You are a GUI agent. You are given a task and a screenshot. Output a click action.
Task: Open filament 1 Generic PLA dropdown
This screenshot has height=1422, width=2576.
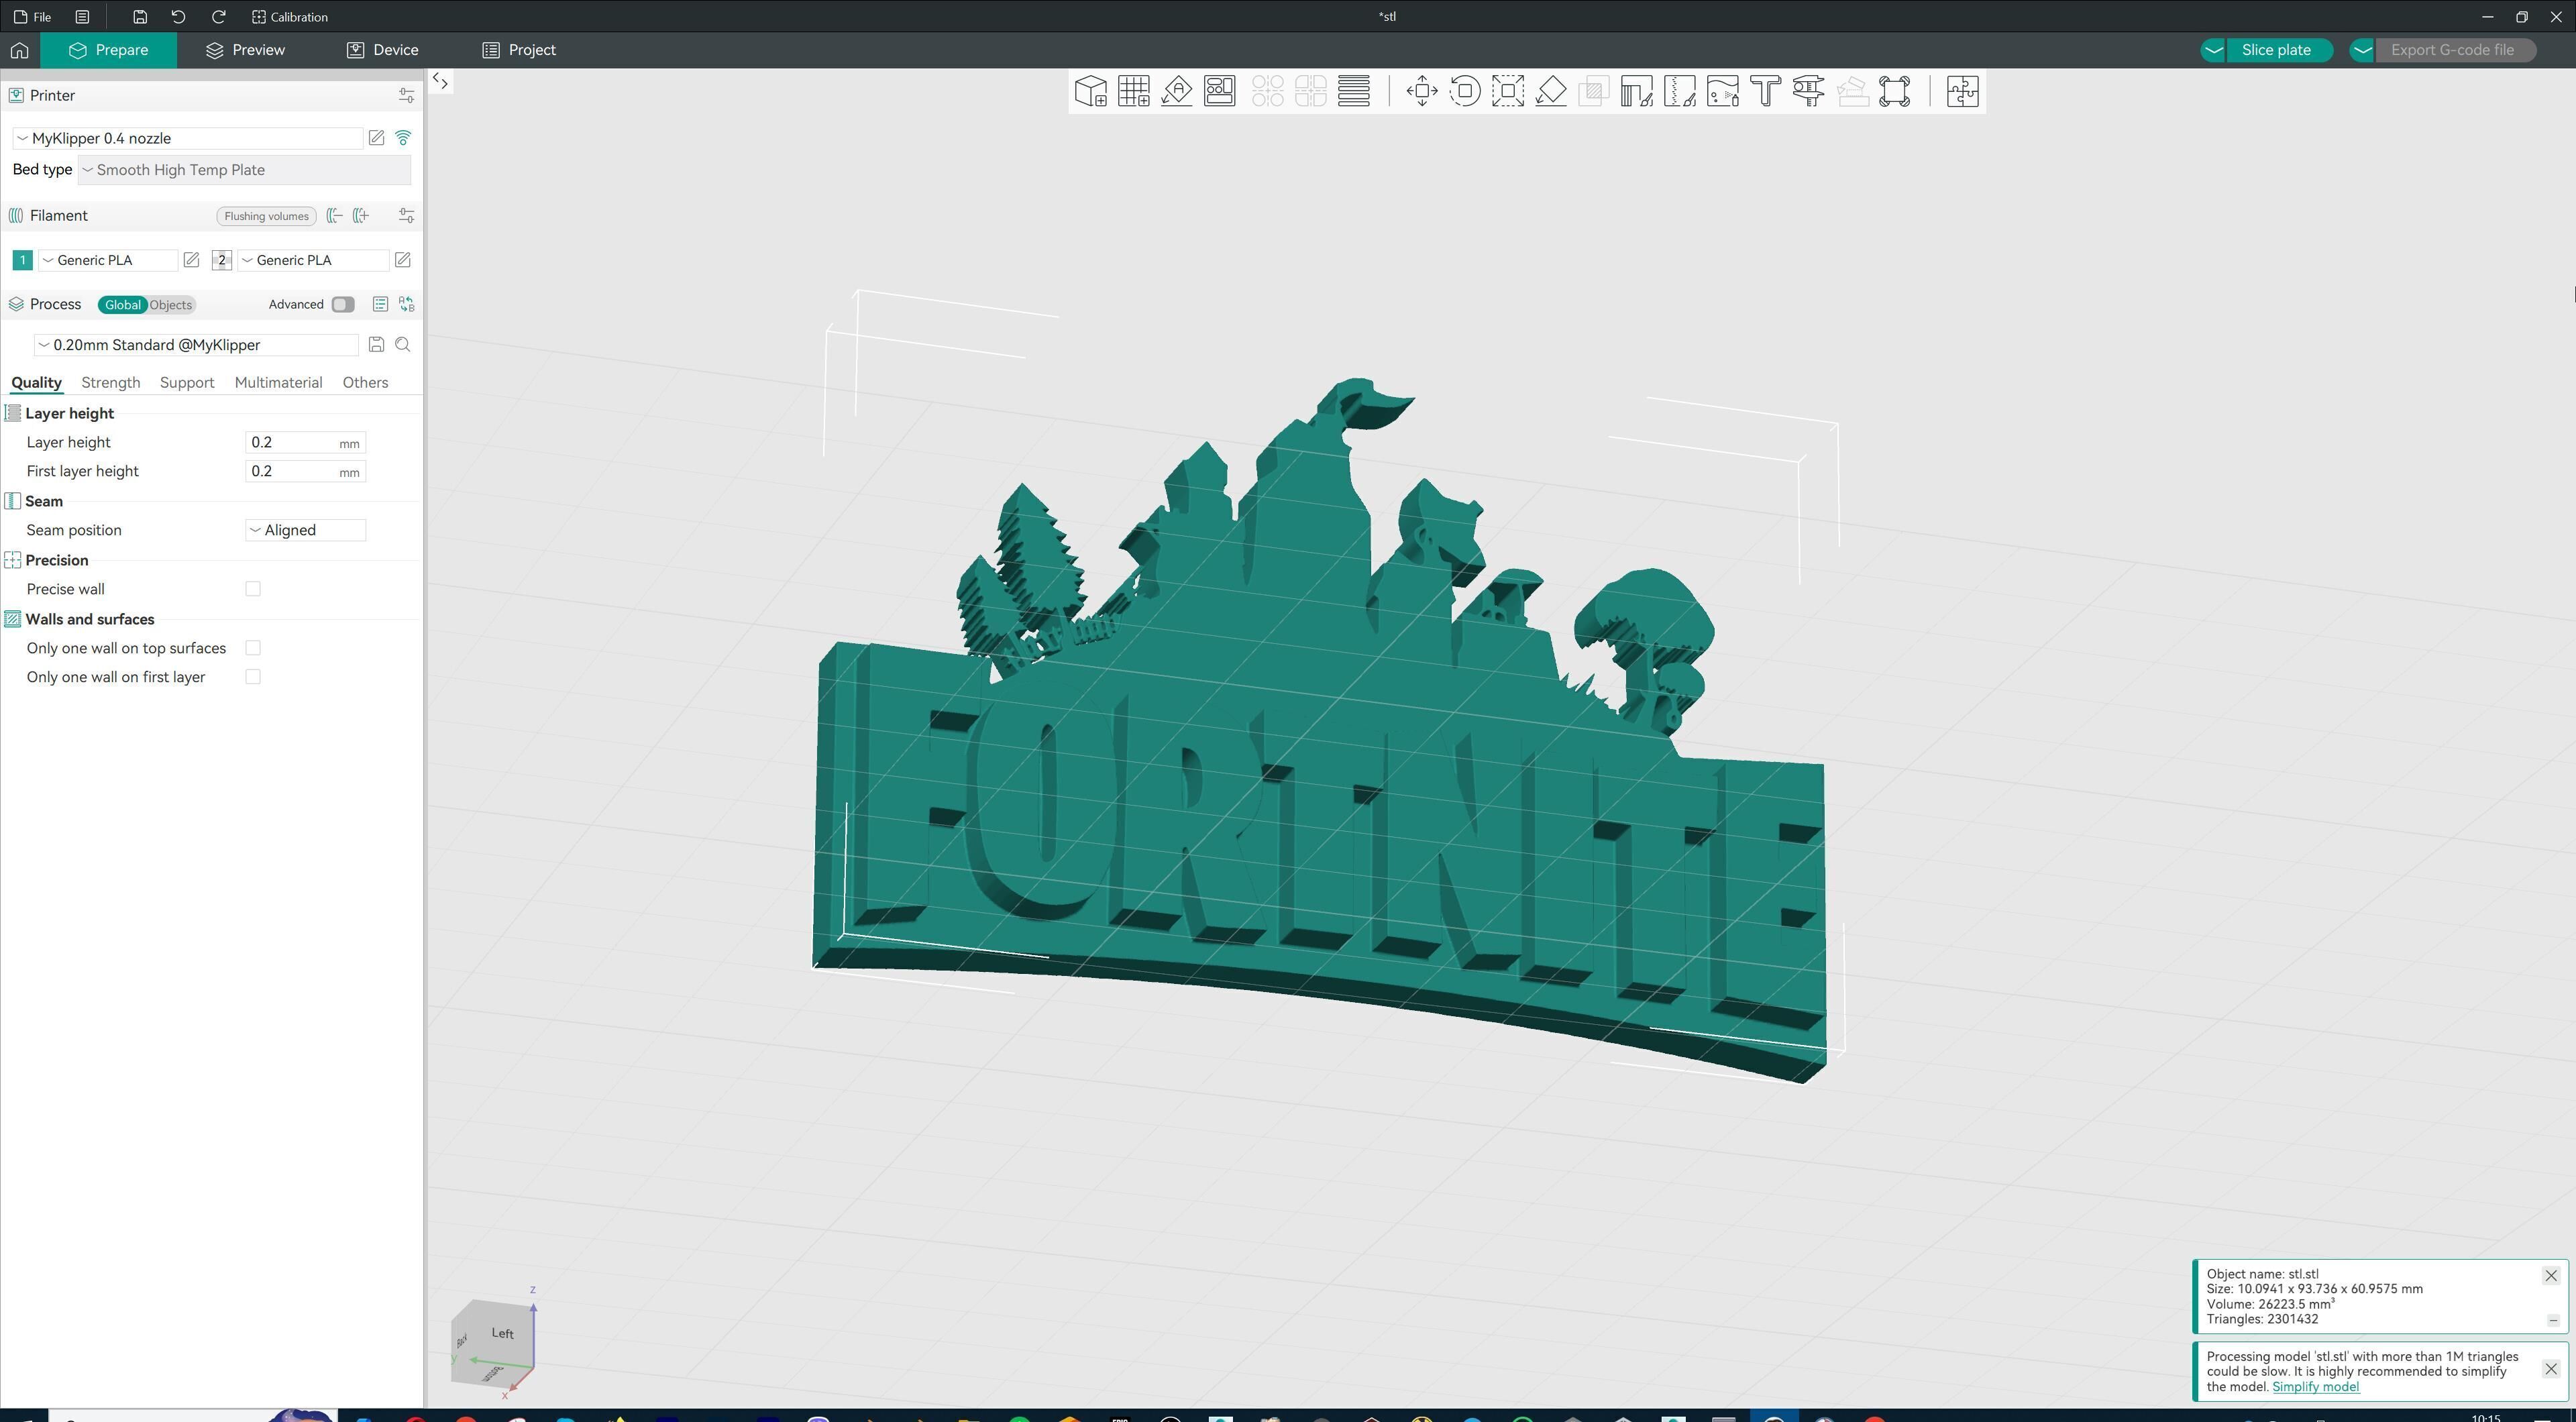pos(108,260)
